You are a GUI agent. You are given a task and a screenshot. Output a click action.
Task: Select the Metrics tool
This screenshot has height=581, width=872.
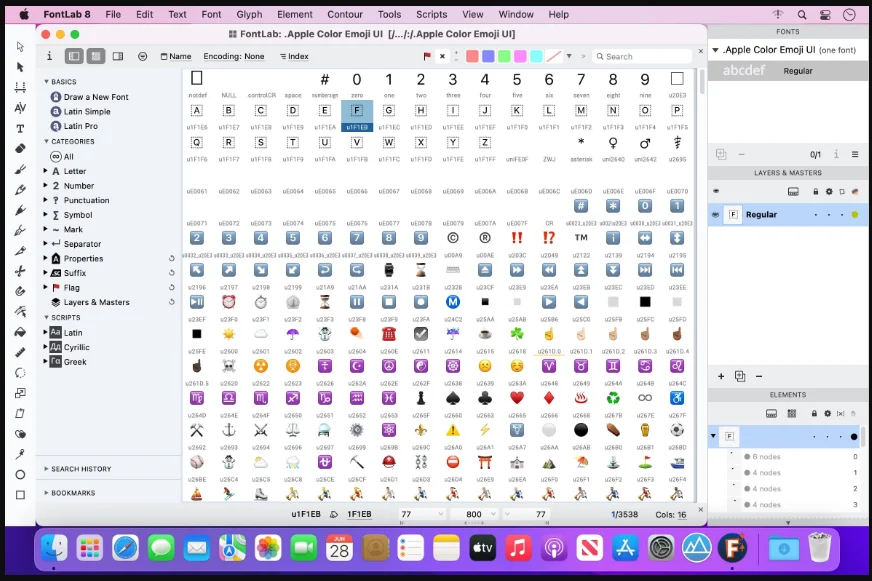click(x=20, y=87)
